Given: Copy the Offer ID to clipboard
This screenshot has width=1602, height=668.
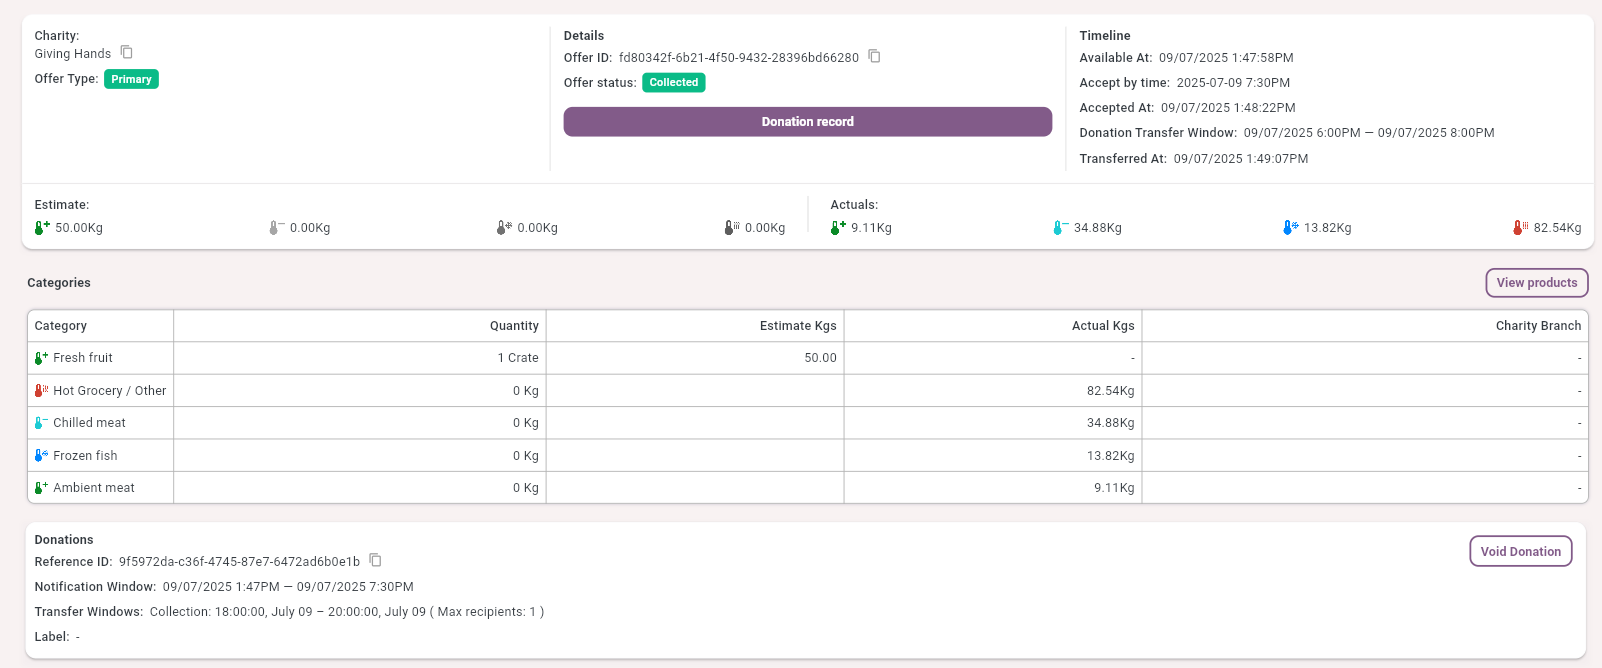Looking at the screenshot, I should (874, 56).
